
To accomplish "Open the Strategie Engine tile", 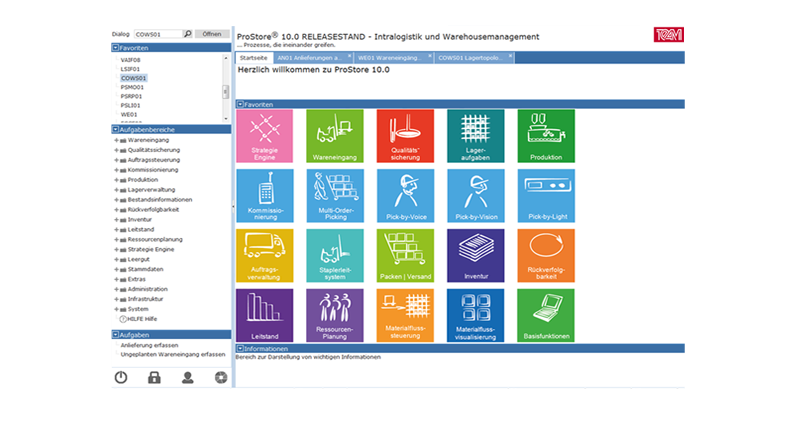I will (265, 136).
